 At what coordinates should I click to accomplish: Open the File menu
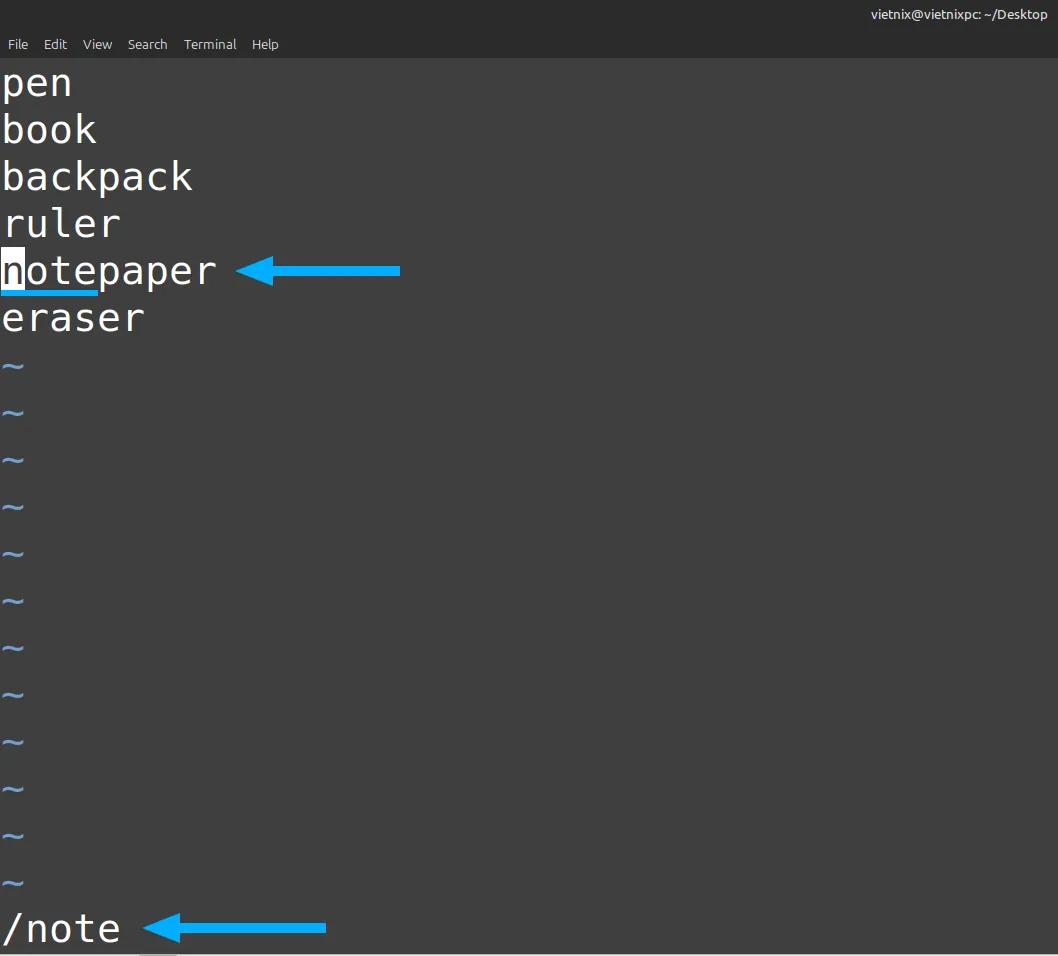pyautogui.click(x=18, y=45)
